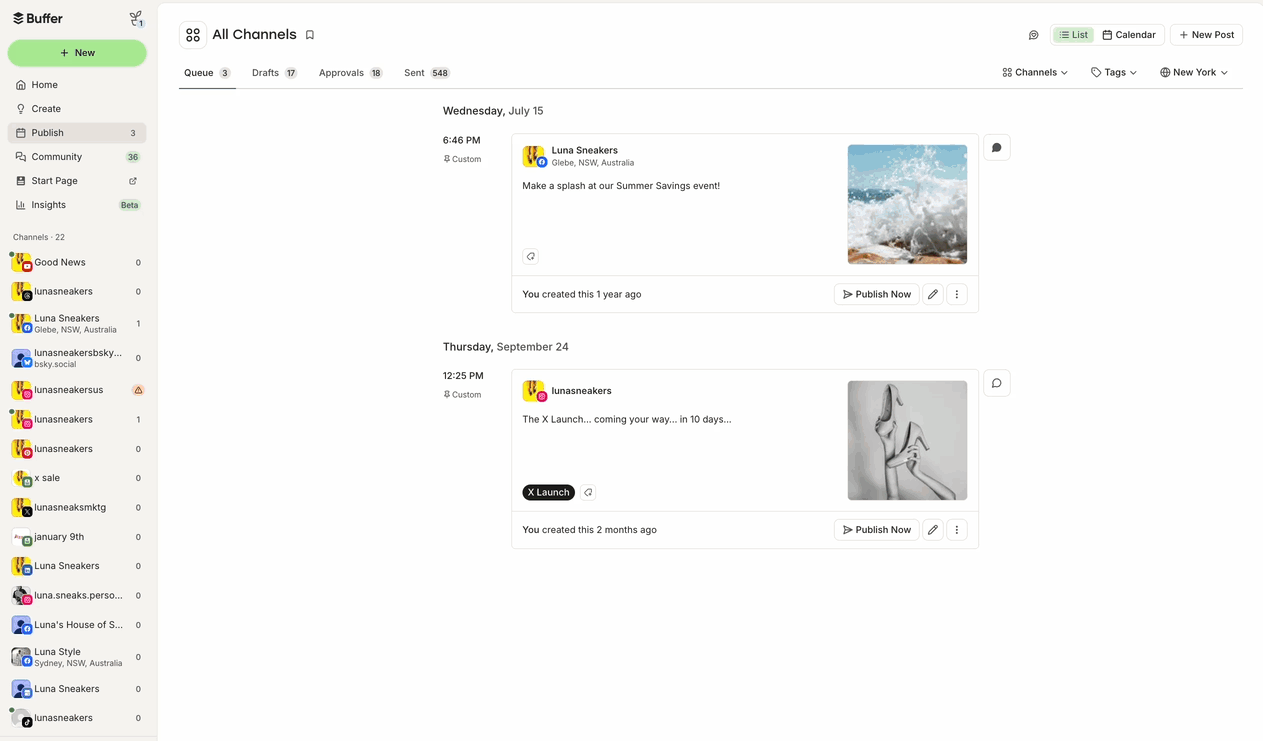Open the Queue tab
The width and height of the screenshot is (1263, 741).
pyautogui.click(x=207, y=73)
